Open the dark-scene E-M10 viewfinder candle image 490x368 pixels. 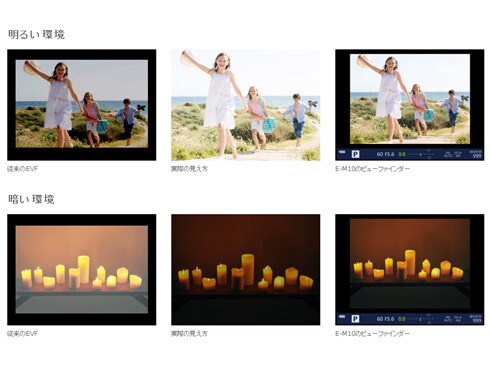[x=410, y=270]
